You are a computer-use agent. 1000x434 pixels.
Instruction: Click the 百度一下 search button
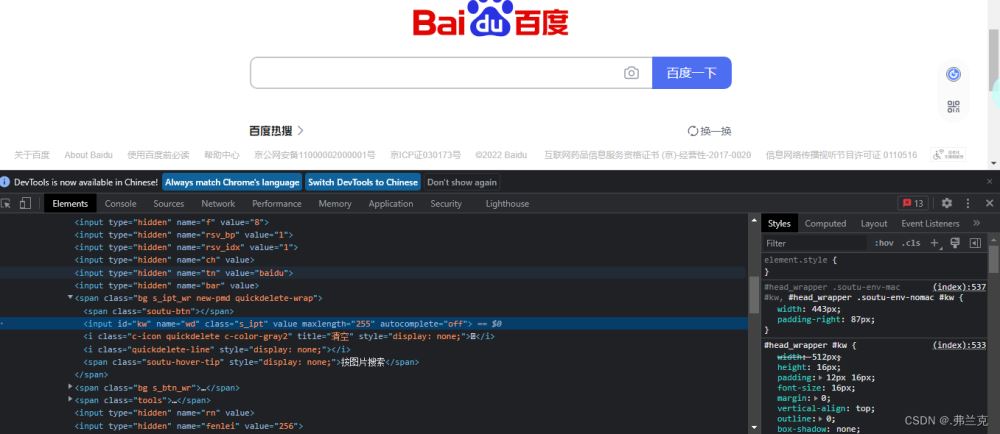coord(691,73)
